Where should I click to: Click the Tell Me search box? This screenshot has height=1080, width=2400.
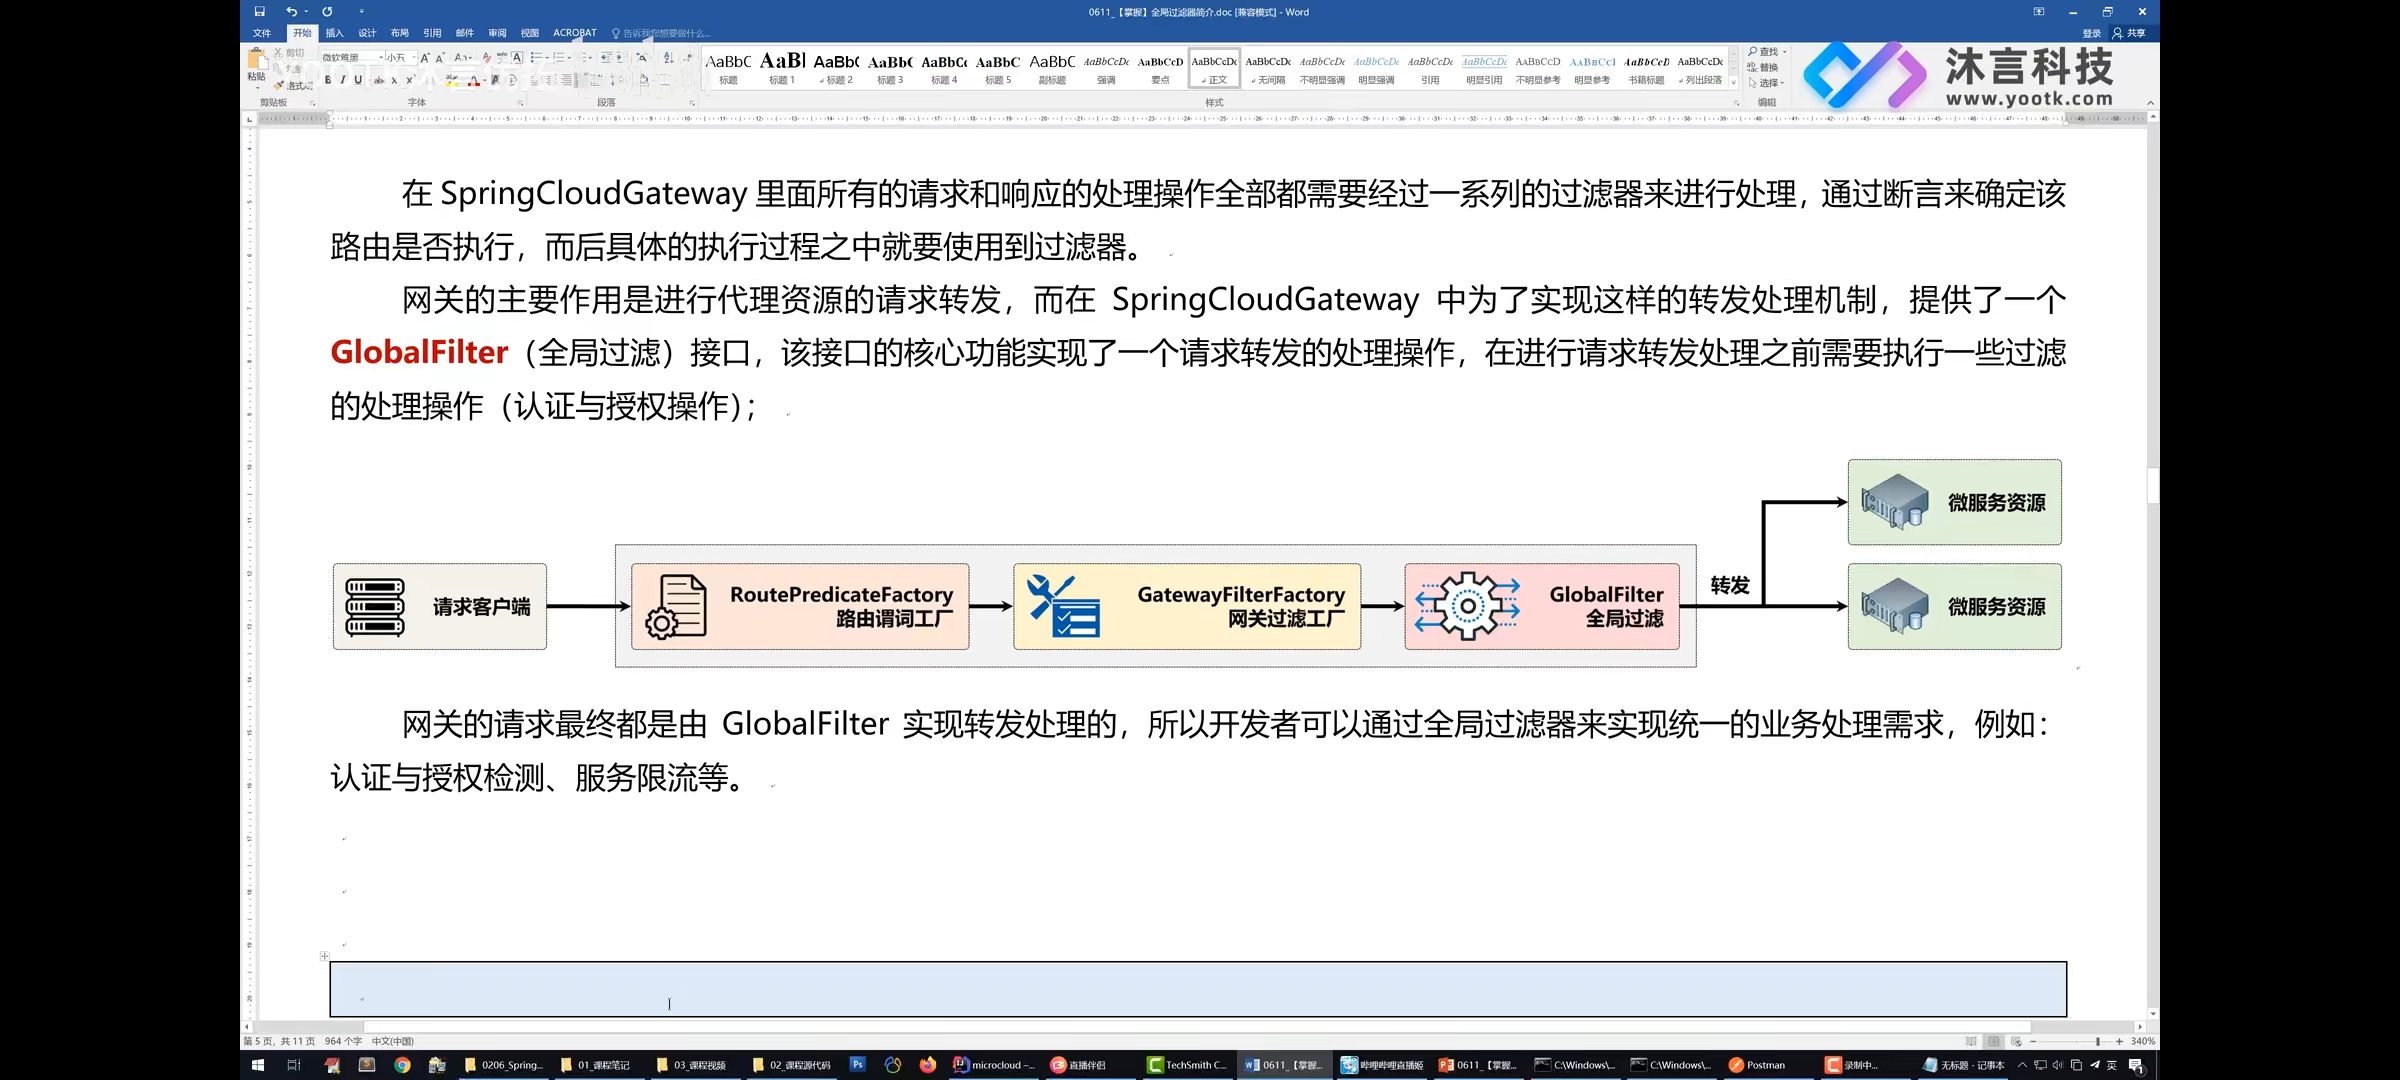pos(661,33)
